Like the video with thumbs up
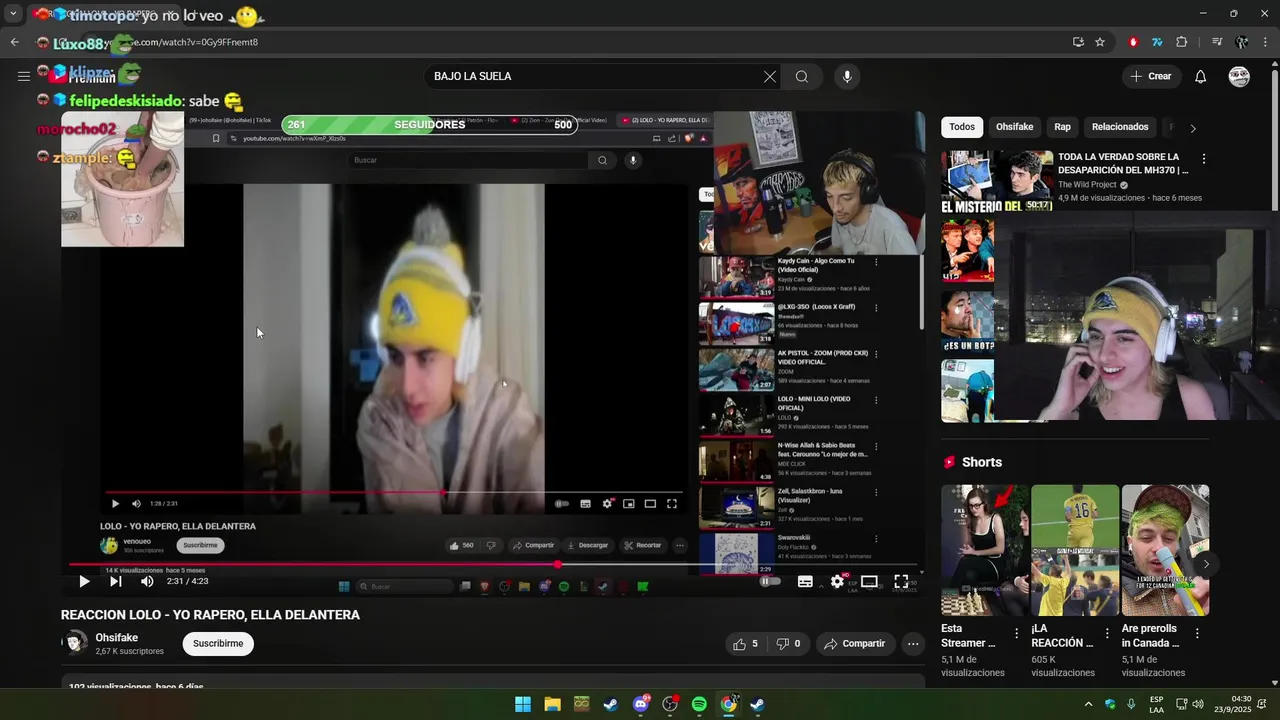This screenshot has width=1280, height=720. click(746, 644)
